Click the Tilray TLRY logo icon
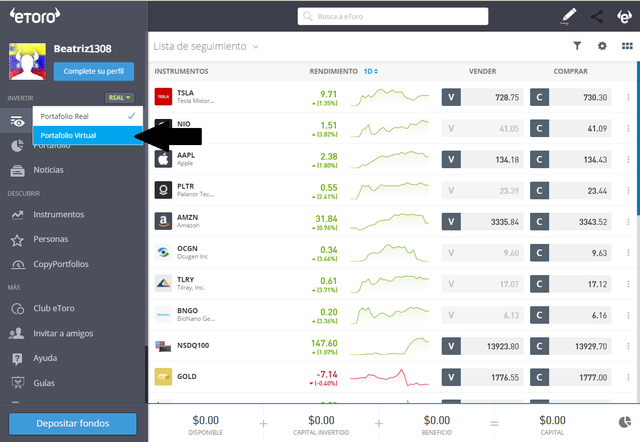Viewport: 640px width, 442px height. pyautogui.click(x=163, y=283)
